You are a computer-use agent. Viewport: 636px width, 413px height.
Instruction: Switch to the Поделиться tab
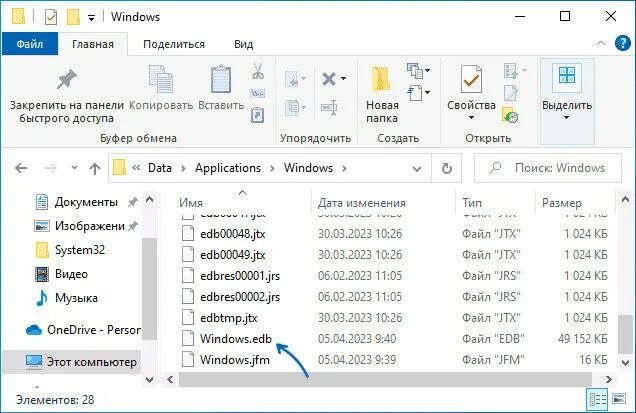174,44
